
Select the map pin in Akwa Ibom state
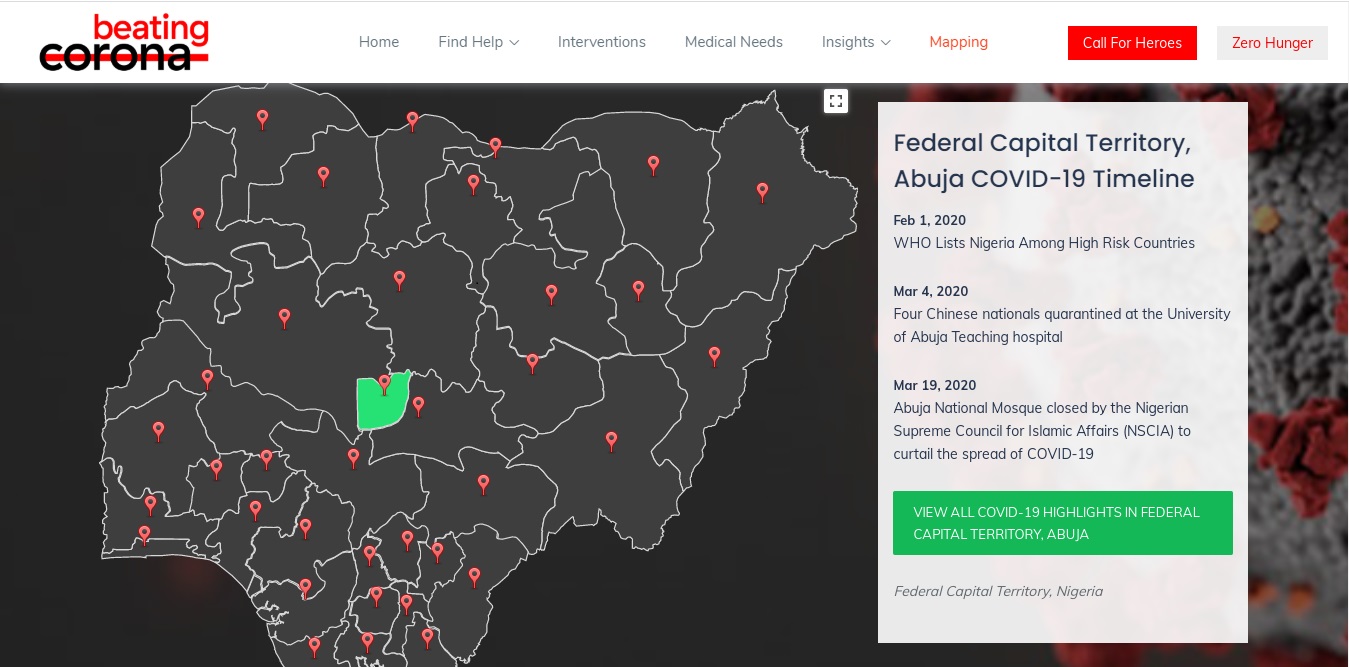point(427,637)
